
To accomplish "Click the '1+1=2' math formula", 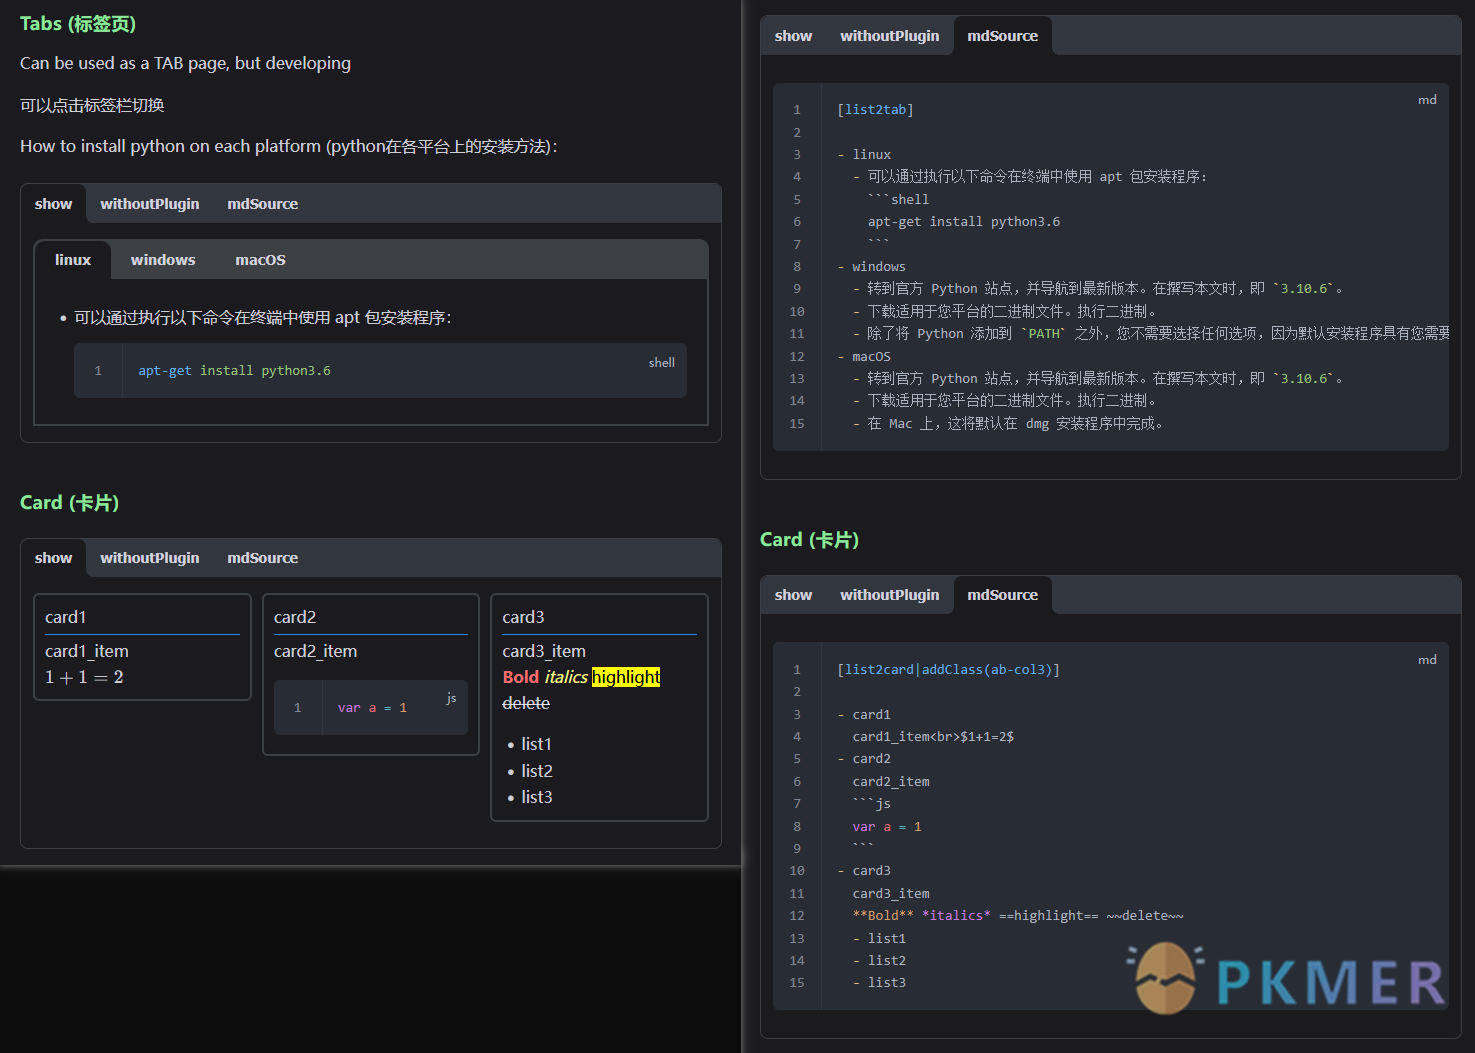I will (x=84, y=678).
